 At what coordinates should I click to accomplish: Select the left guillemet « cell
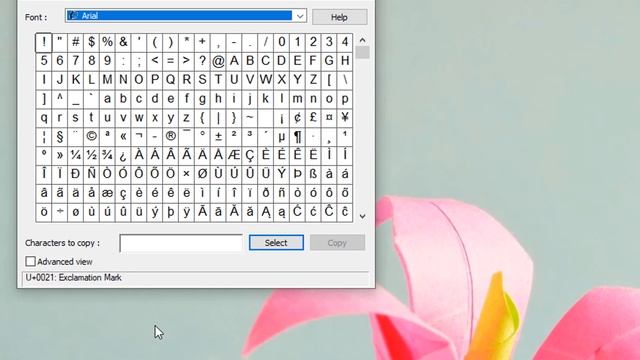tap(123, 136)
